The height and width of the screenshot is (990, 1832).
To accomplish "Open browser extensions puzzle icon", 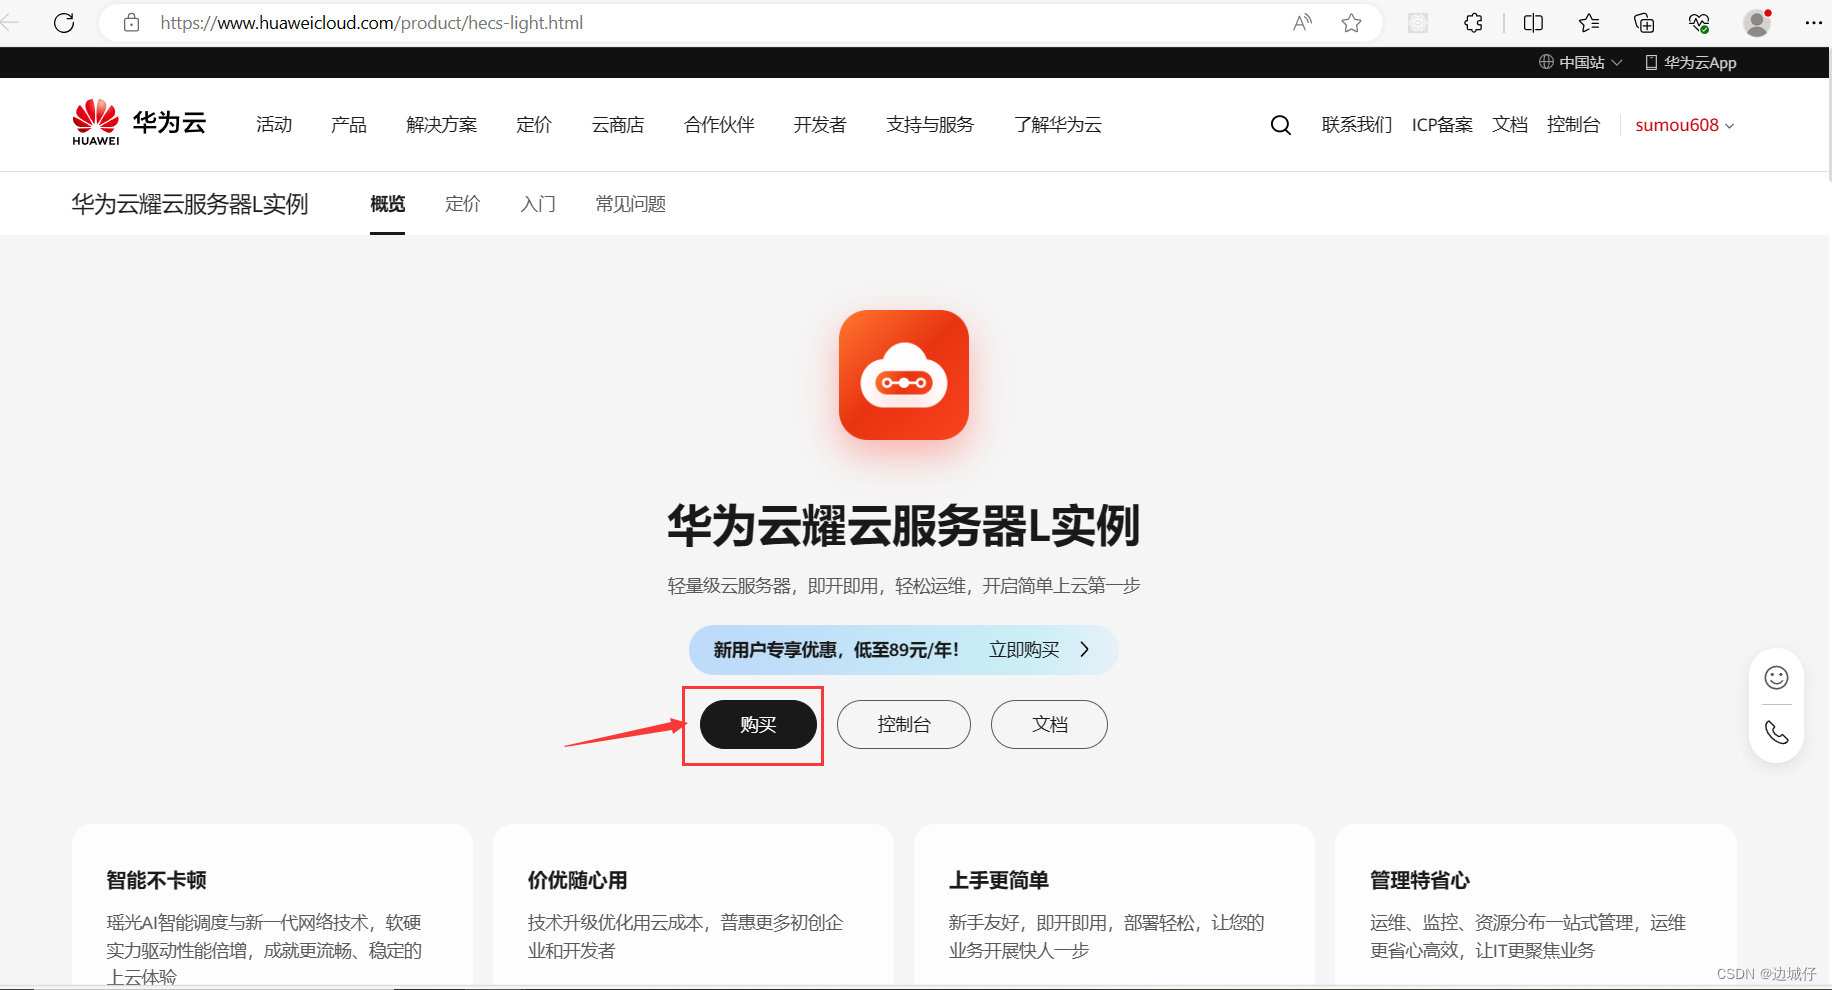I will click(x=1473, y=23).
